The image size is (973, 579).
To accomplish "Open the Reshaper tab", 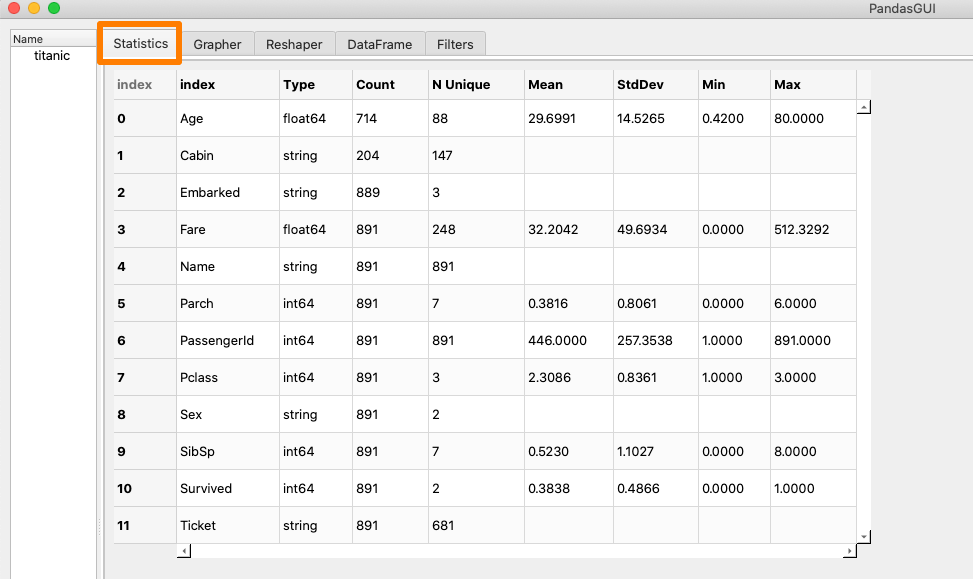I will click(x=294, y=44).
